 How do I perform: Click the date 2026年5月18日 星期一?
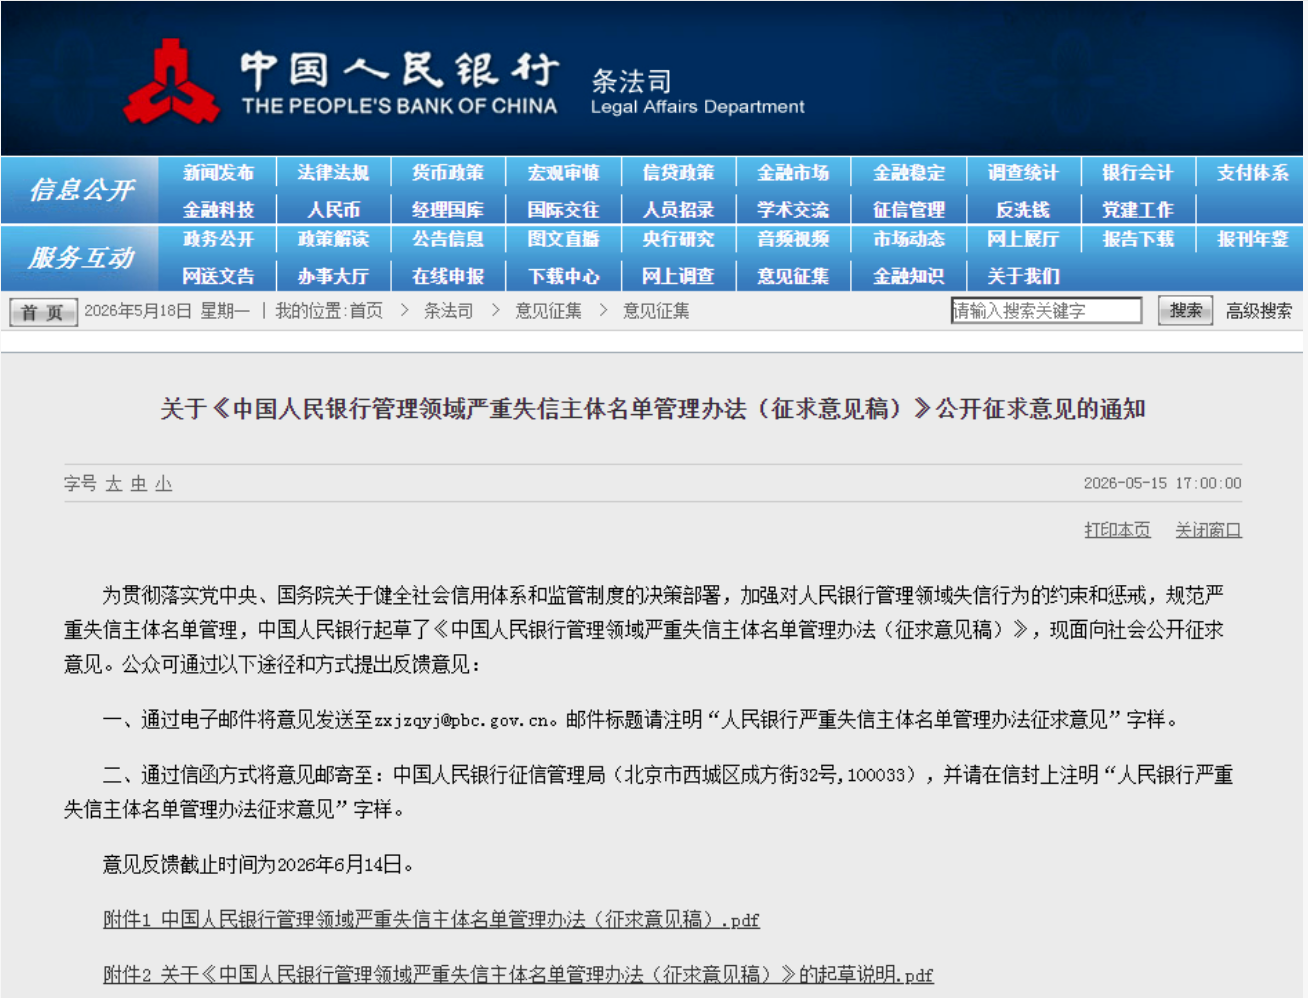(x=167, y=311)
